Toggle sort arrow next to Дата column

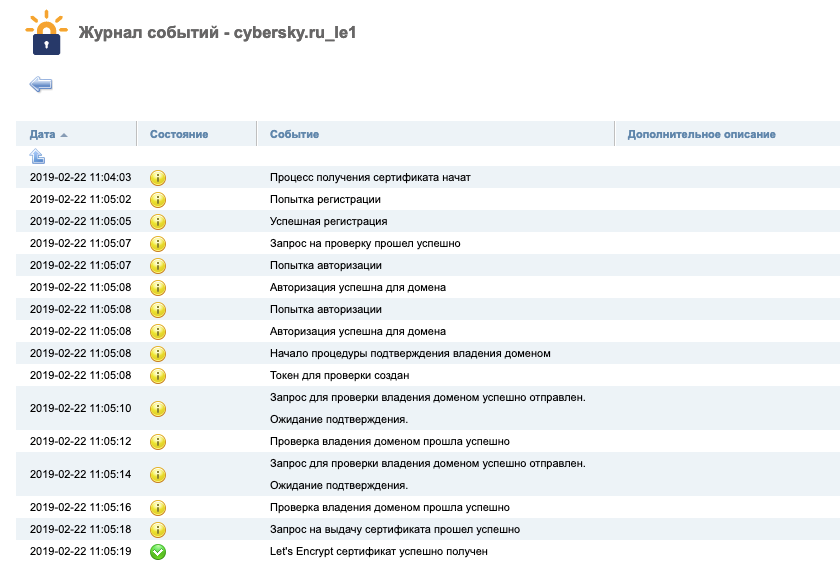point(64,134)
